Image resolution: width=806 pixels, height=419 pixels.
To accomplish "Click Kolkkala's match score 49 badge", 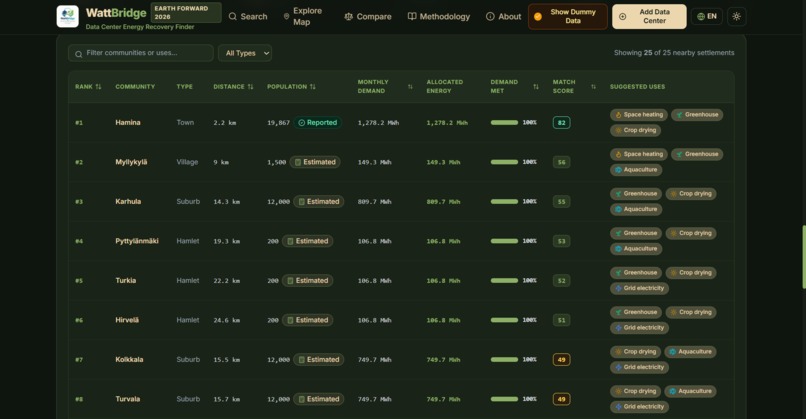I will pos(561,359).
